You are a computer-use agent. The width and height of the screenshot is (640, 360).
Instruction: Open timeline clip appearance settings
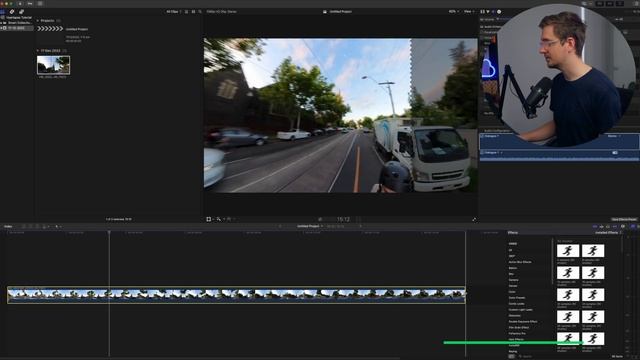tap(623, 227)
